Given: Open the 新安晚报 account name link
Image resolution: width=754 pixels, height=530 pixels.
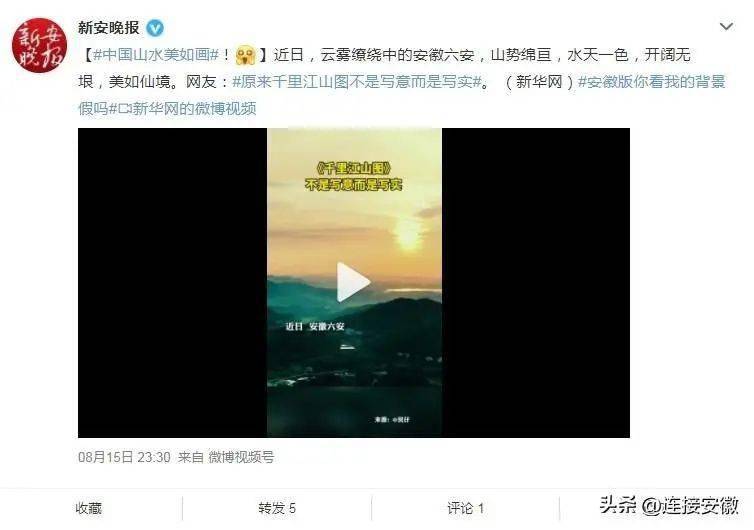Looking at the screenshot, I should point(109,28).
